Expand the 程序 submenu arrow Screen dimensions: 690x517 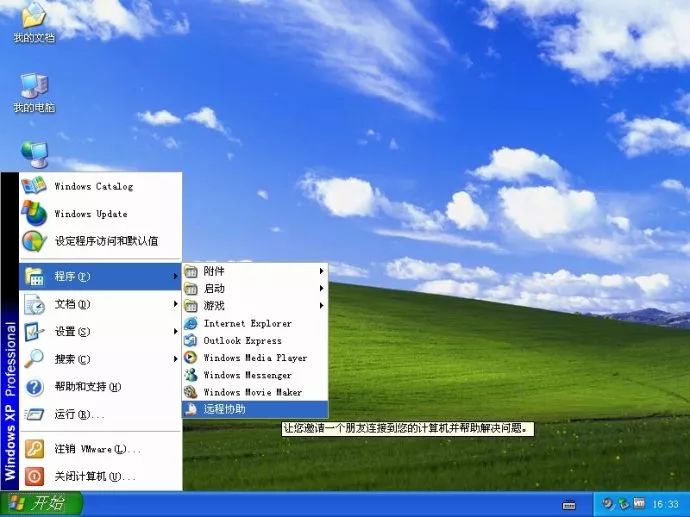175,276
